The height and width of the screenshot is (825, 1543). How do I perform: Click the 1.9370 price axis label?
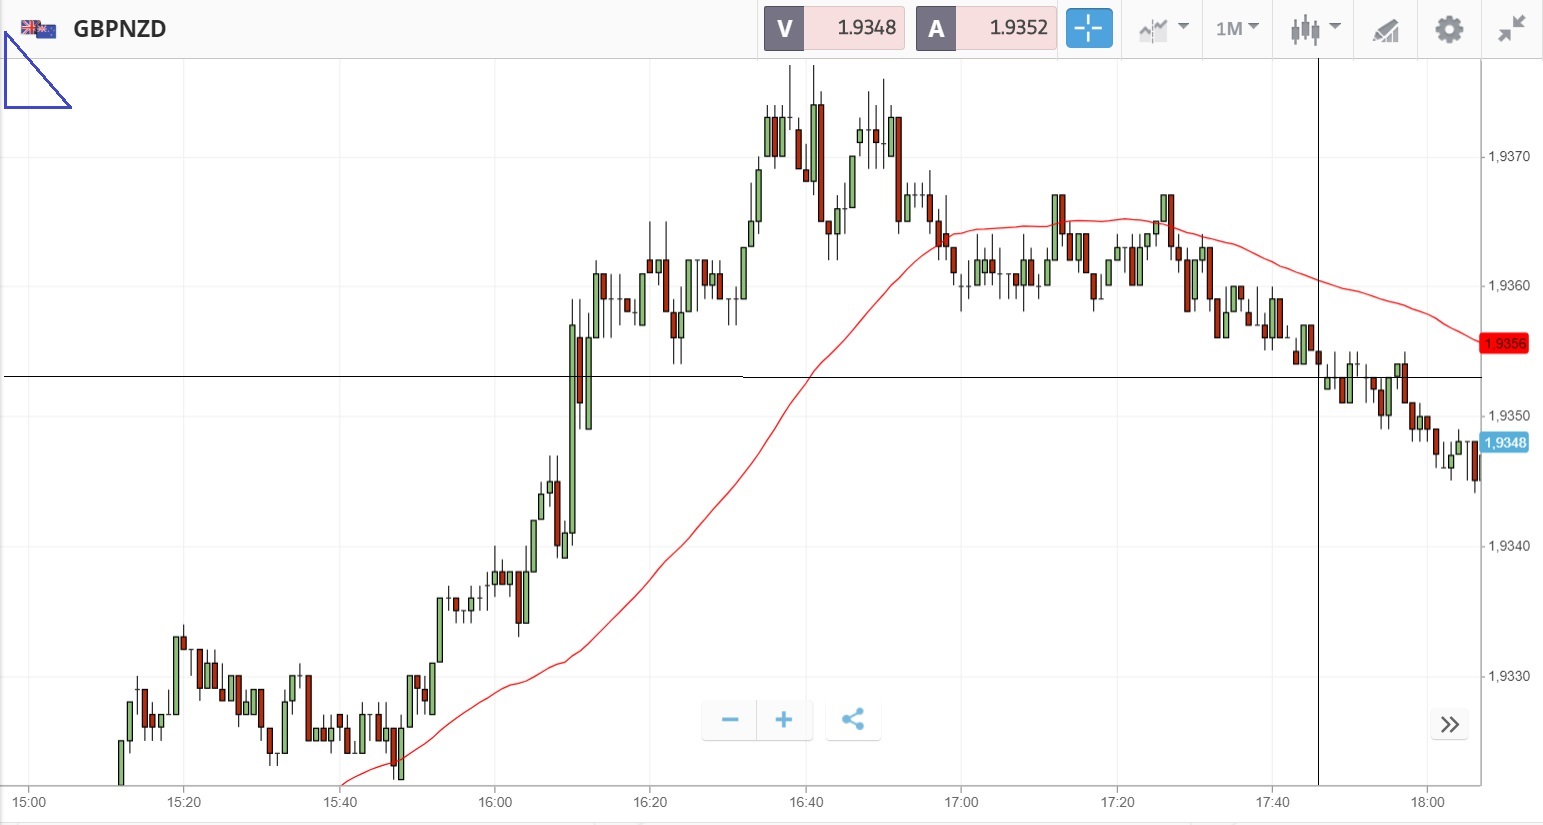pyautogui.click(x=1509, y=157)
